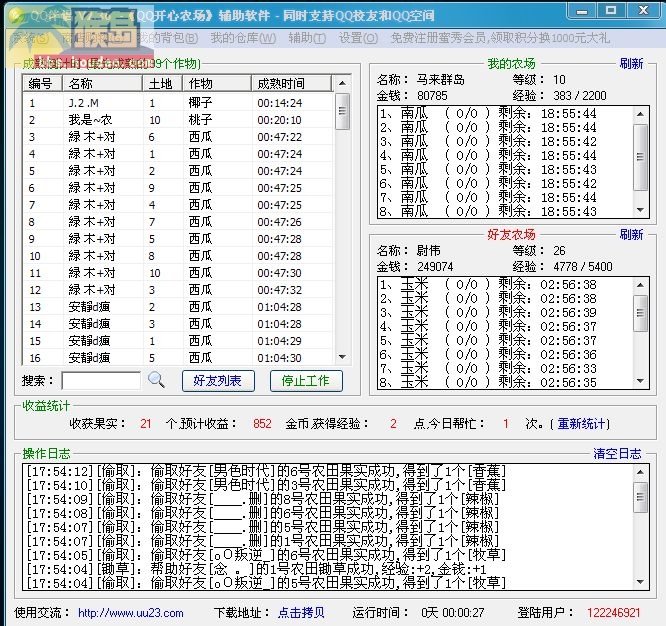Down arrow of 好友农场 plot list

point(641,381)
